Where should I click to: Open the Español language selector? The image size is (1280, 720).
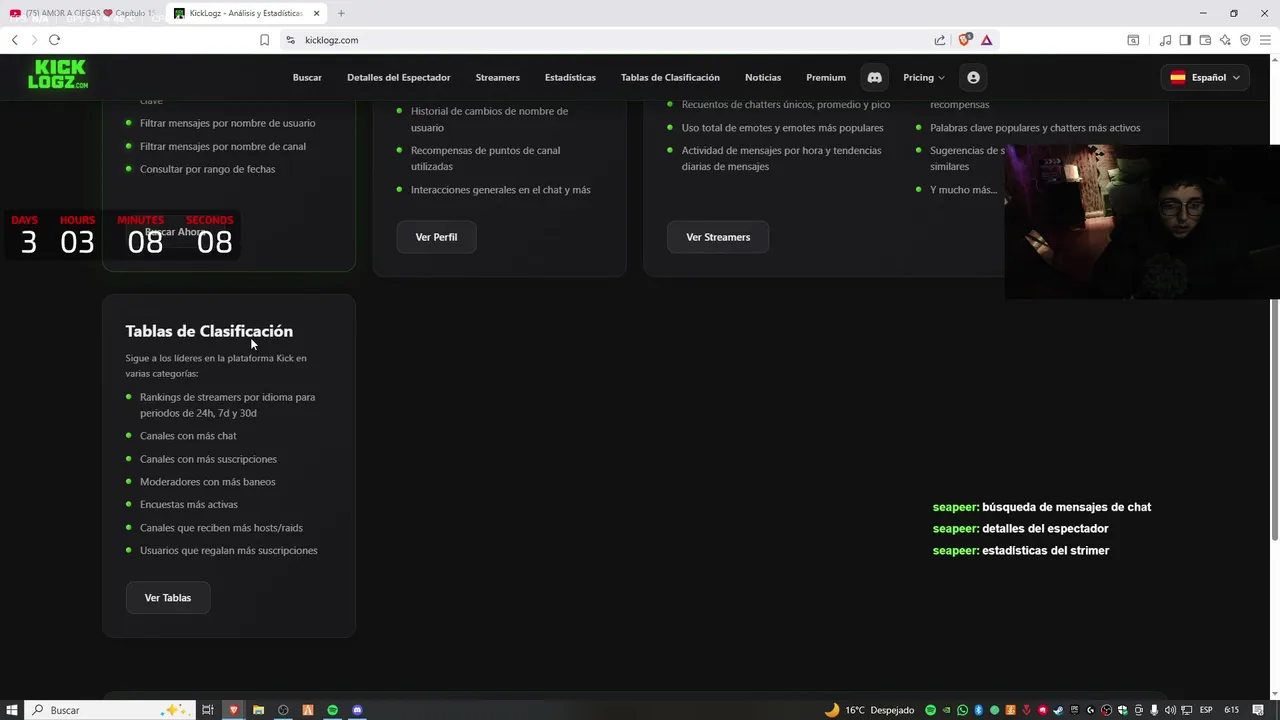(1205, 77)
